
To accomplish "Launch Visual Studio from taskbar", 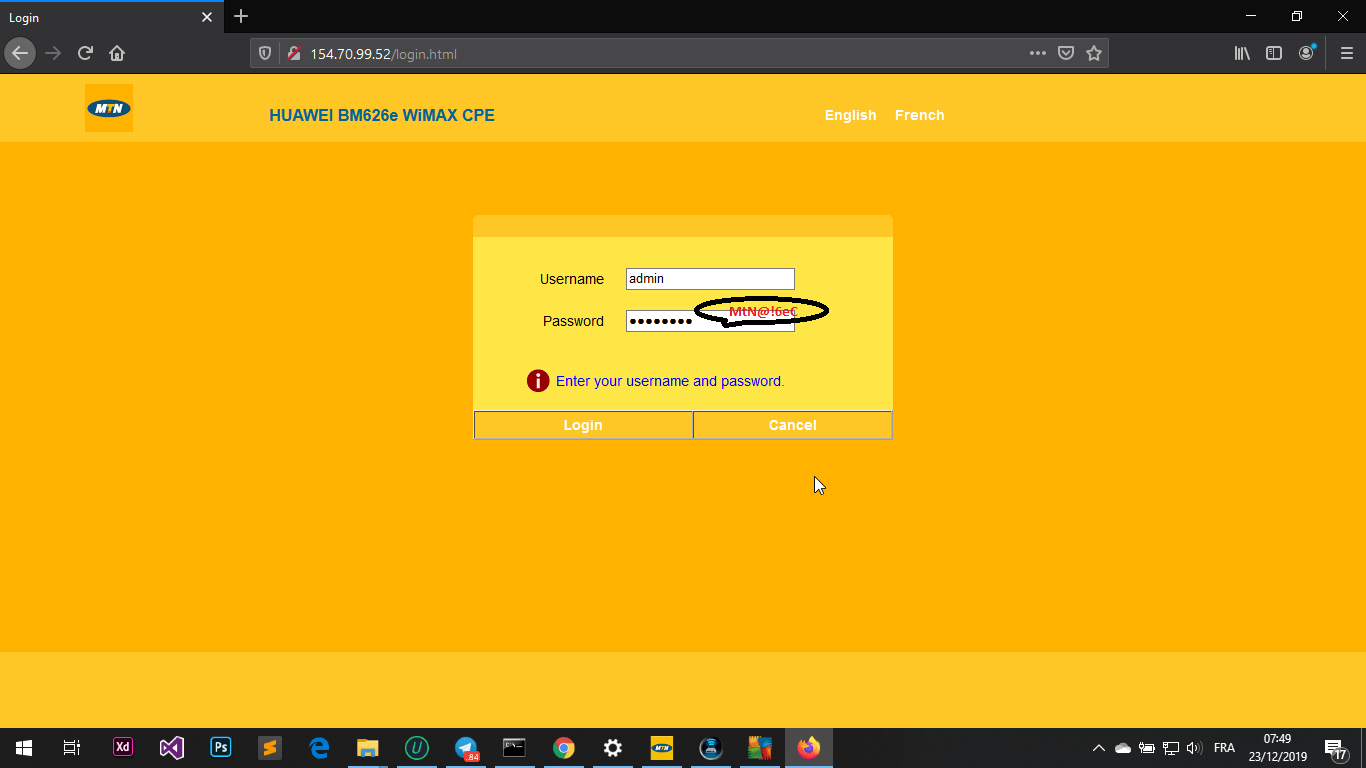I will [172, 748].
